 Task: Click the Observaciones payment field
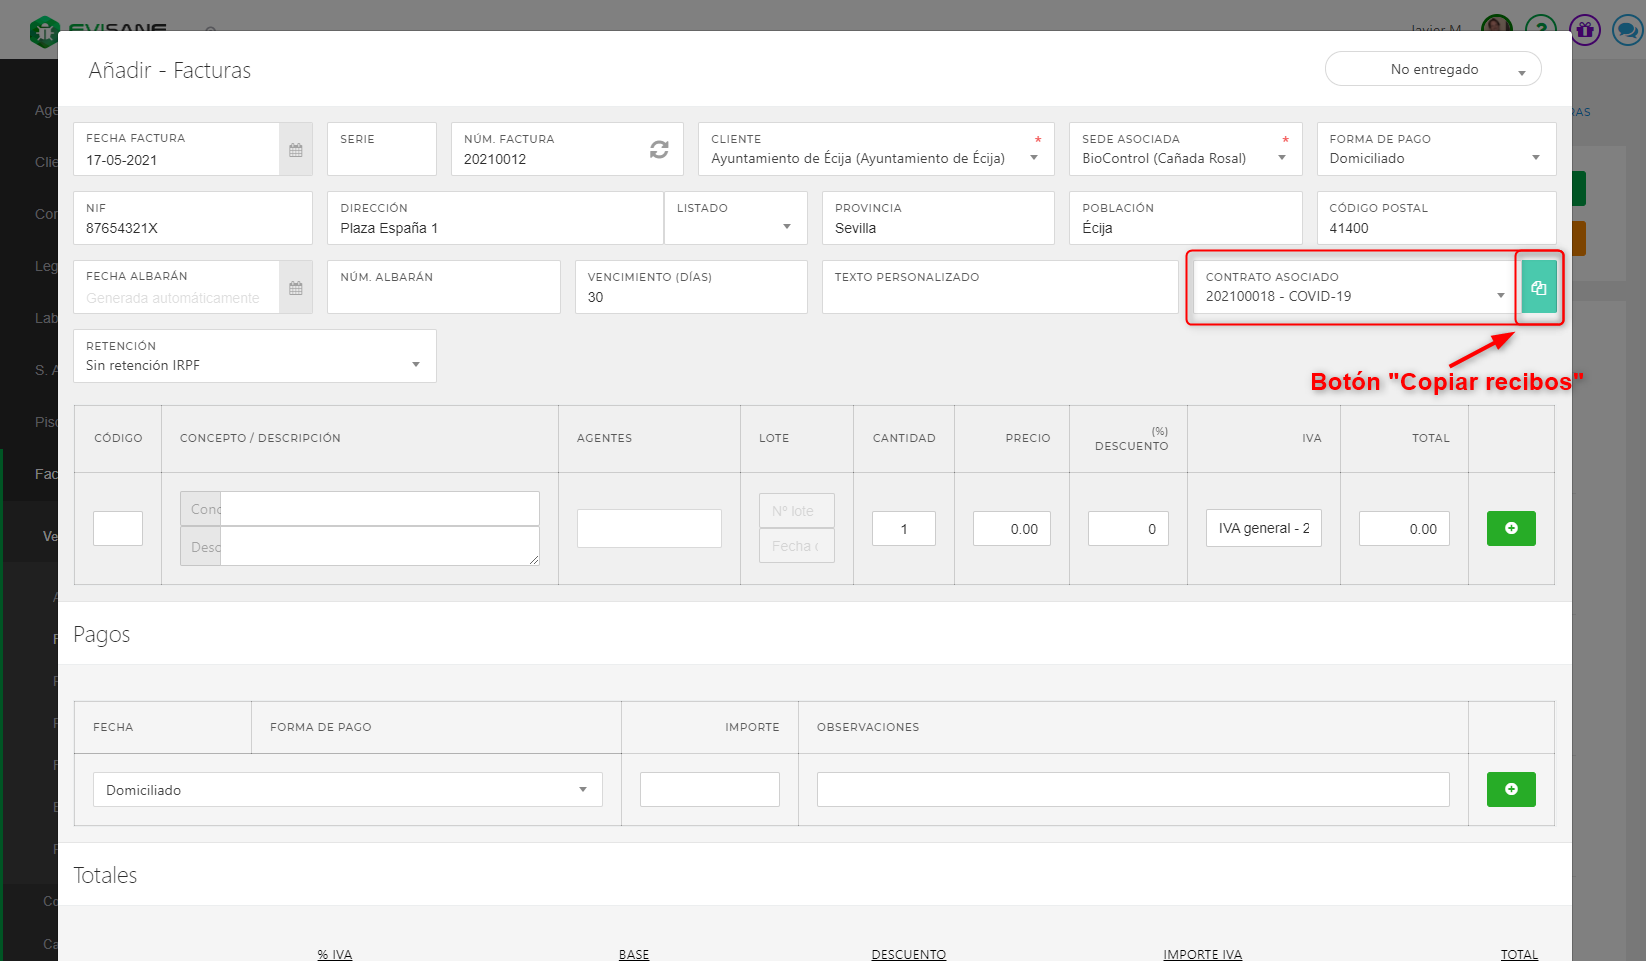(x=1132, y=789)
